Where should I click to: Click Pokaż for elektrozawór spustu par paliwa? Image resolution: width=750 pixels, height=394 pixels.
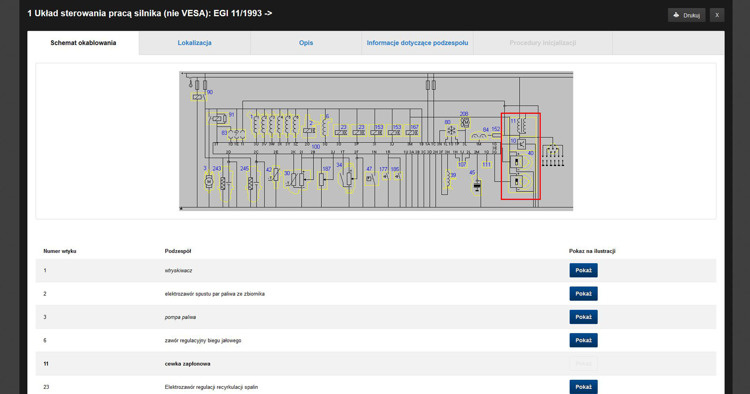click(584, 294)
